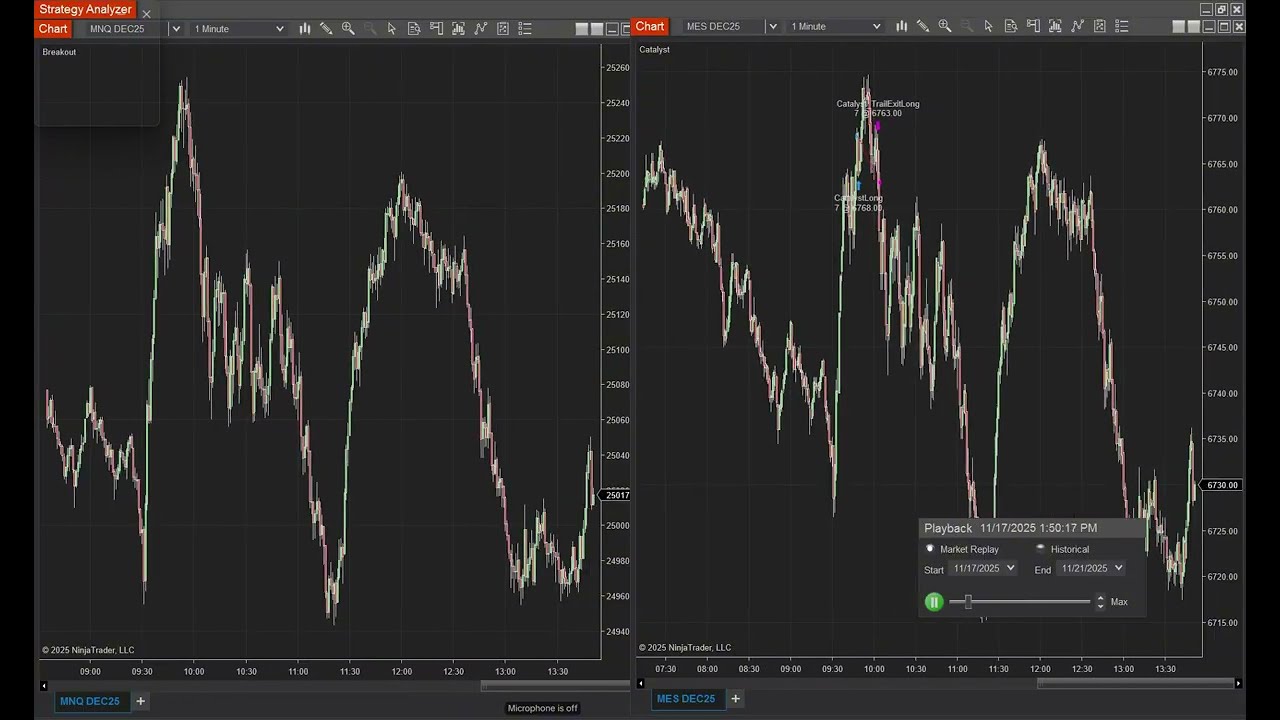Open Strategies icon in MNQ chart toolbar
The image size is (1280, 720).
click(503, 29)
